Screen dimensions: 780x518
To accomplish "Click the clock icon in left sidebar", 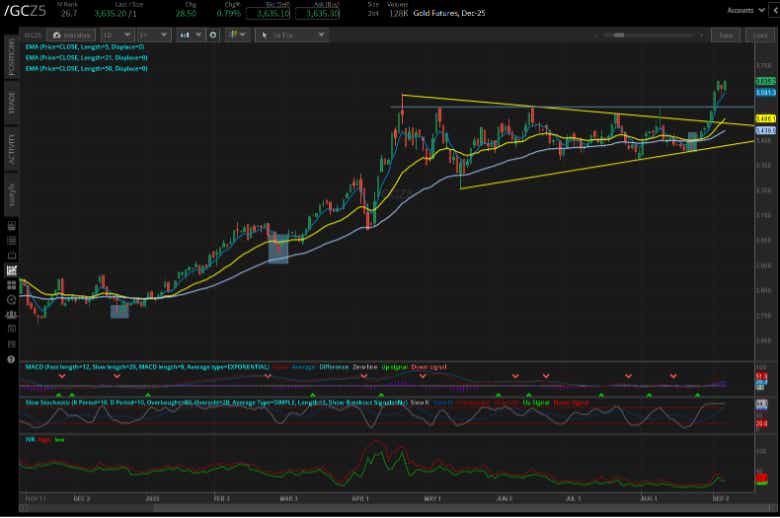I will pos(12,297).
